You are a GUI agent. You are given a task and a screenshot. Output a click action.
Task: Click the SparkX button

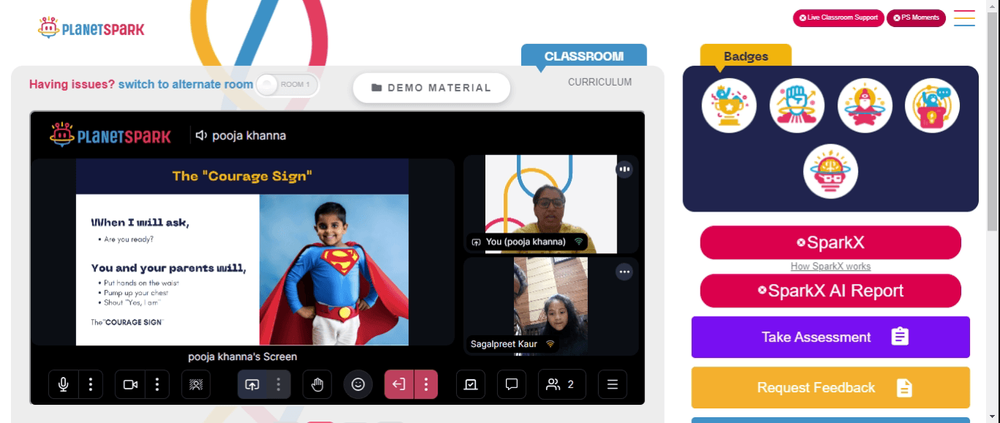coord(830,242)
